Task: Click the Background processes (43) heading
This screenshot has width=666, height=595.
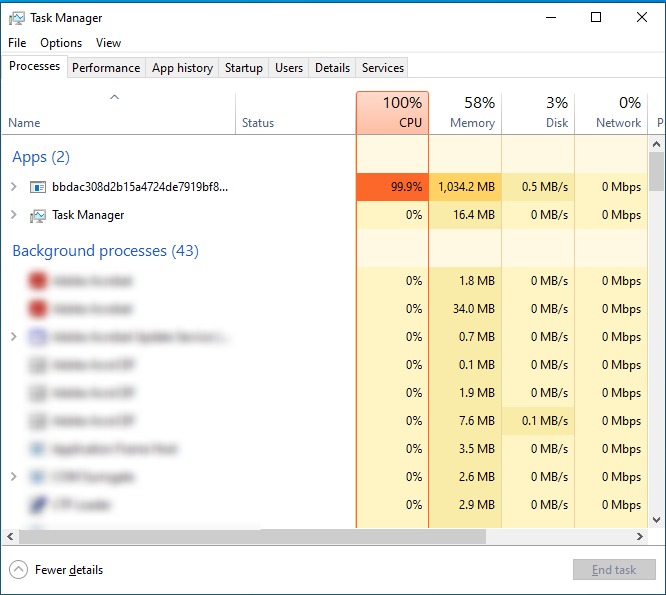Action: [105, 251]
